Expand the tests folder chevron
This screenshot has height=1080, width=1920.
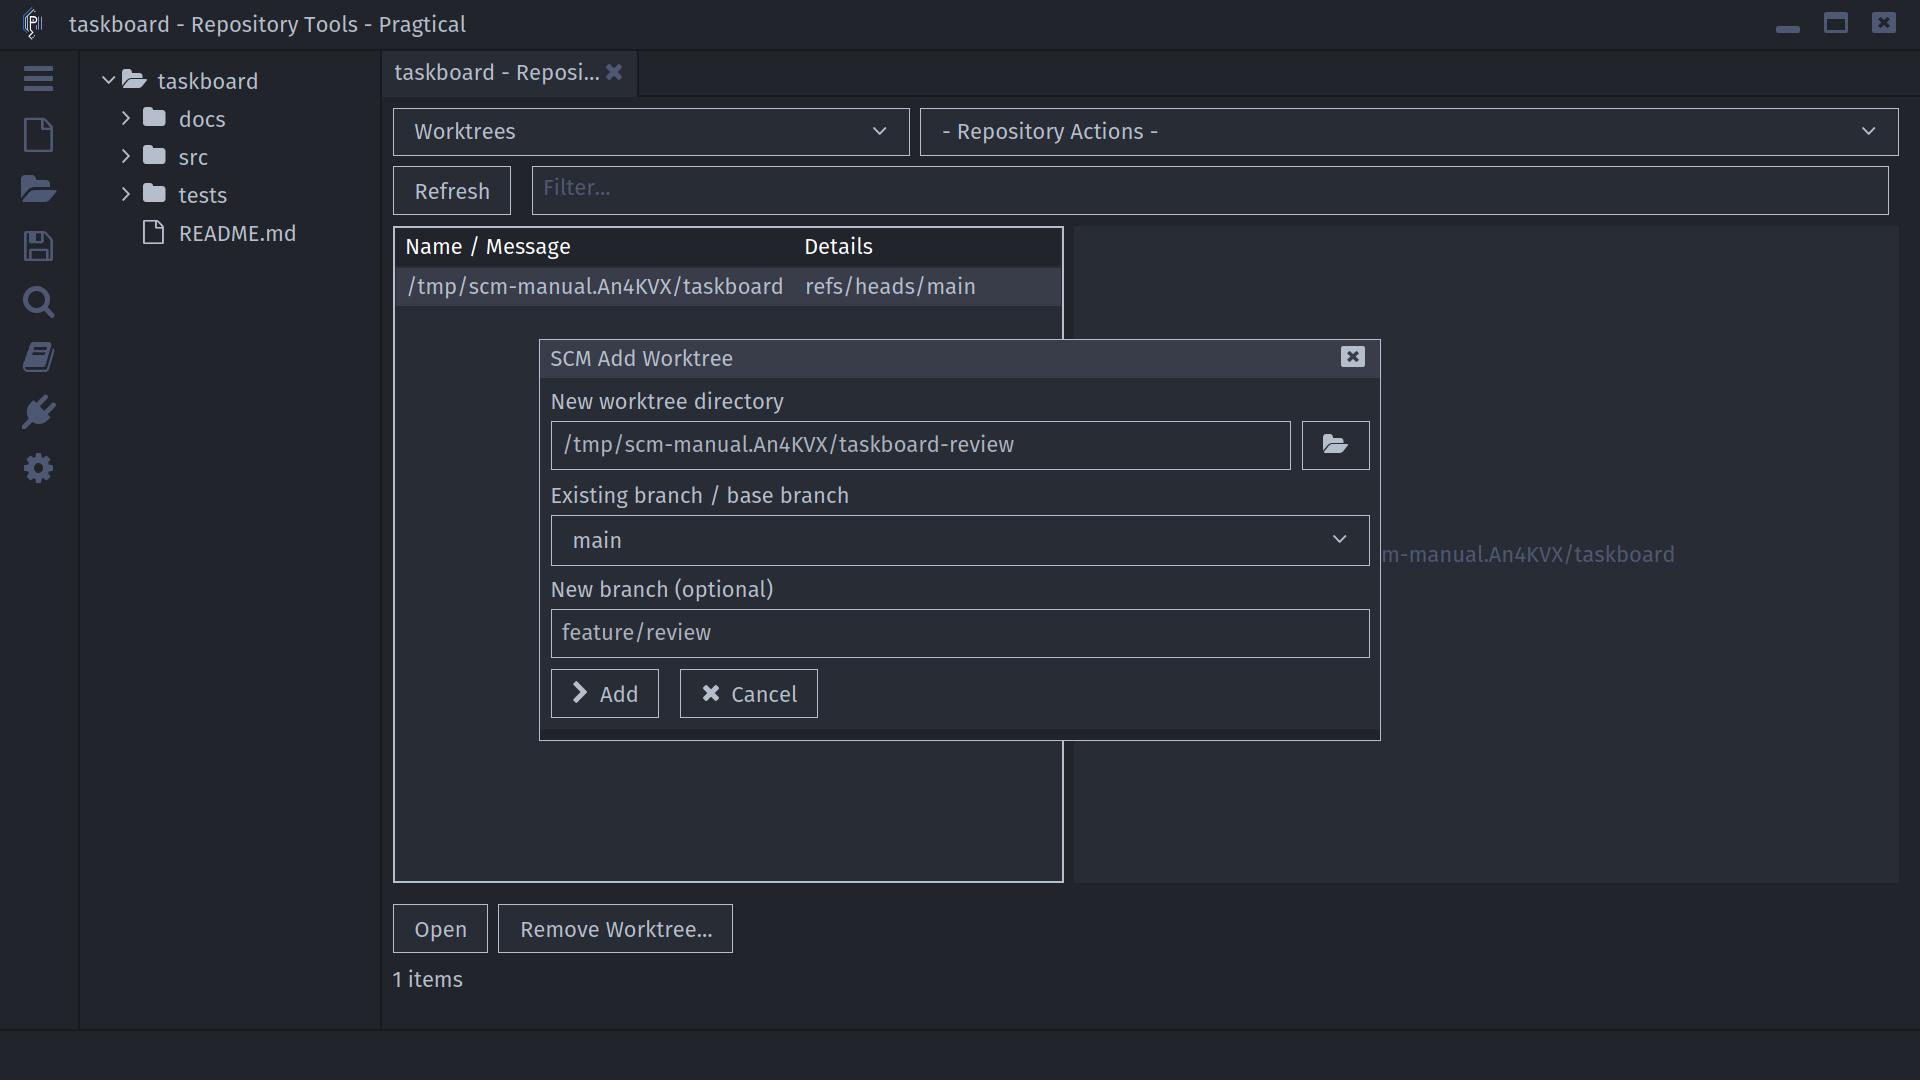[x=126, y=194]
